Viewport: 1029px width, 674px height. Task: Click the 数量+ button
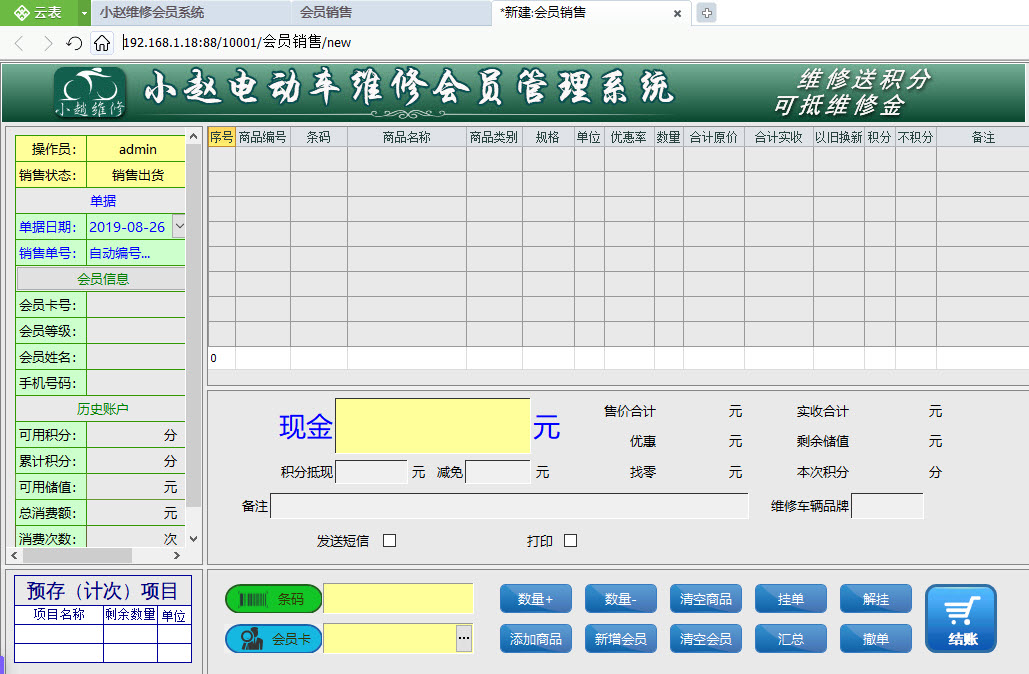[x=536, y=599]
